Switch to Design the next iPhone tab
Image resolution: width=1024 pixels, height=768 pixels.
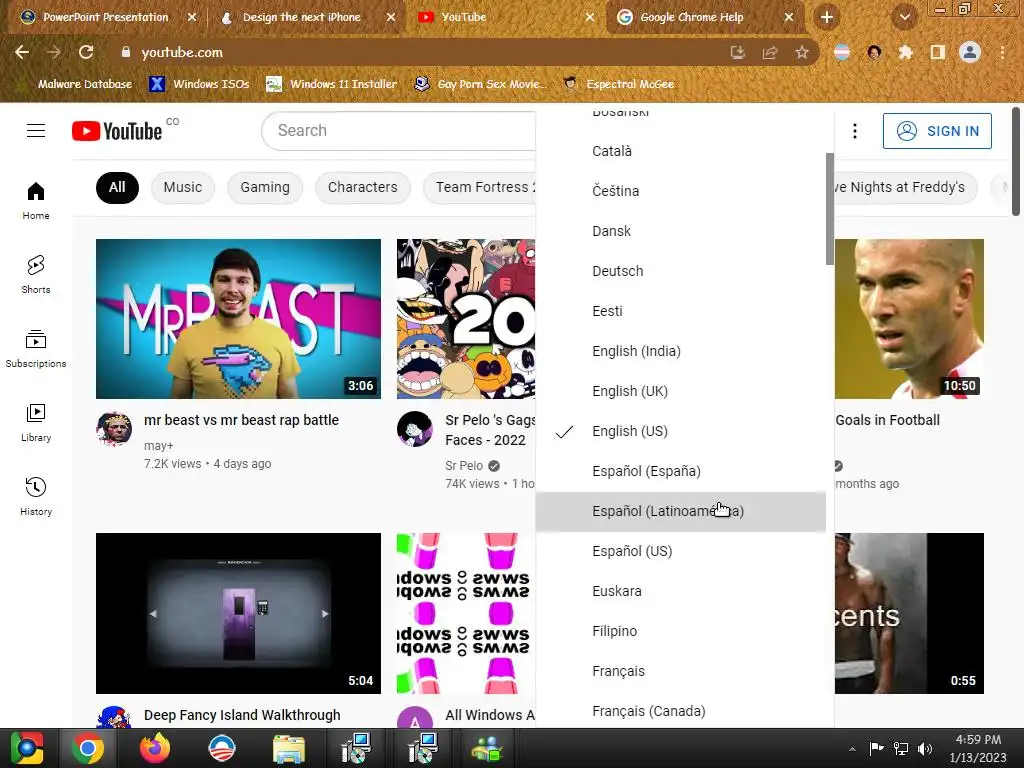coord(302,17)
